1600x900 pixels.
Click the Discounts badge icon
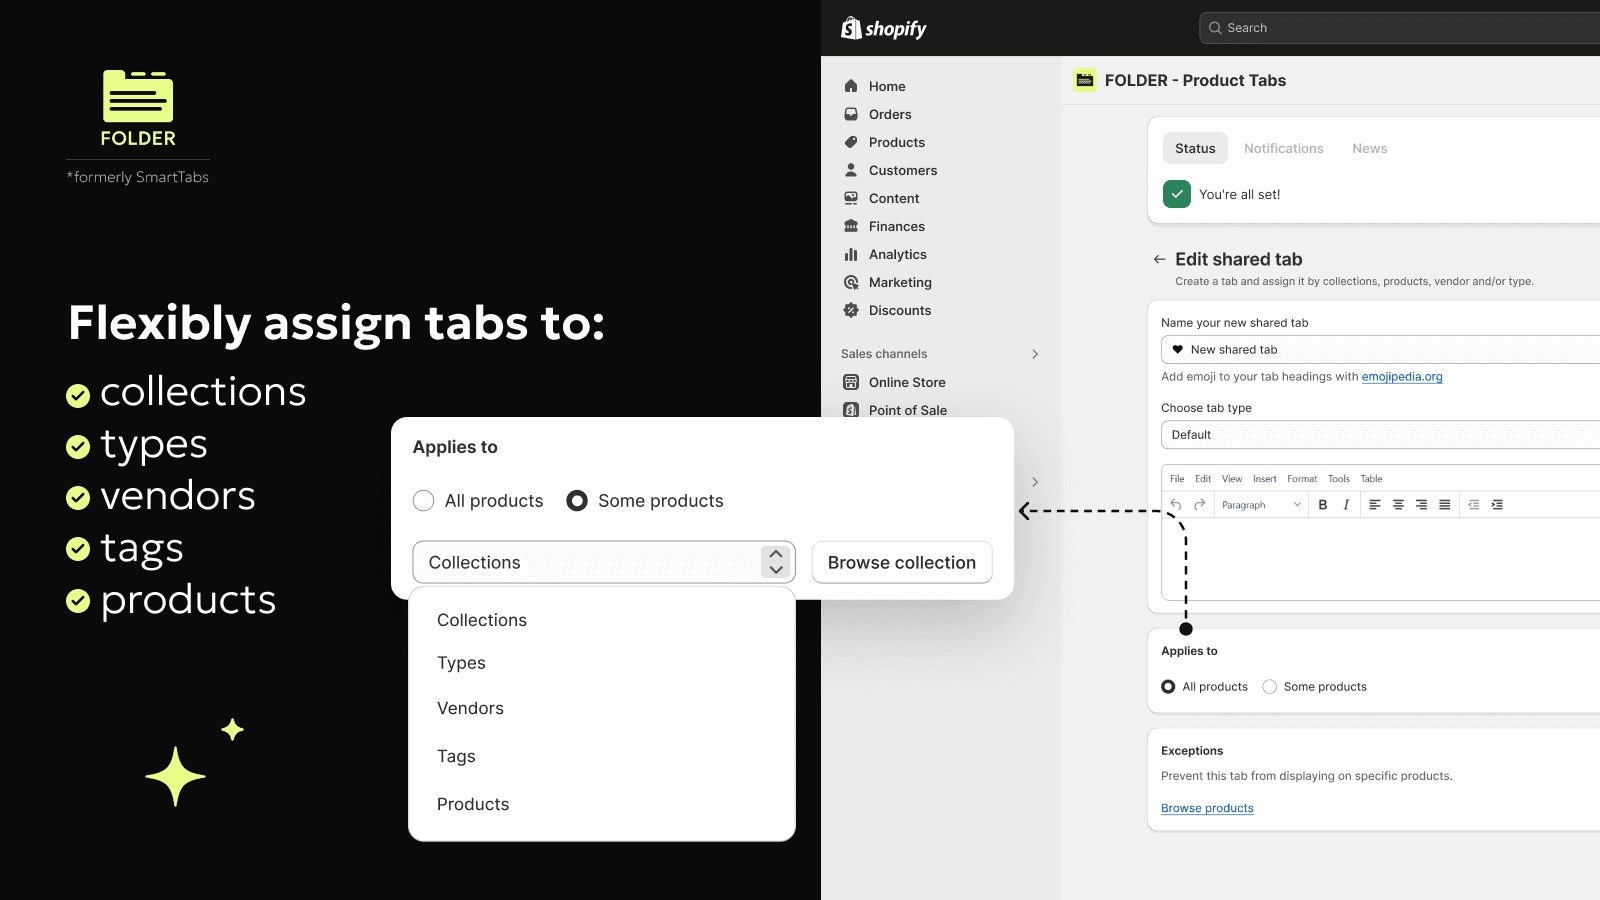pos(851,310)
